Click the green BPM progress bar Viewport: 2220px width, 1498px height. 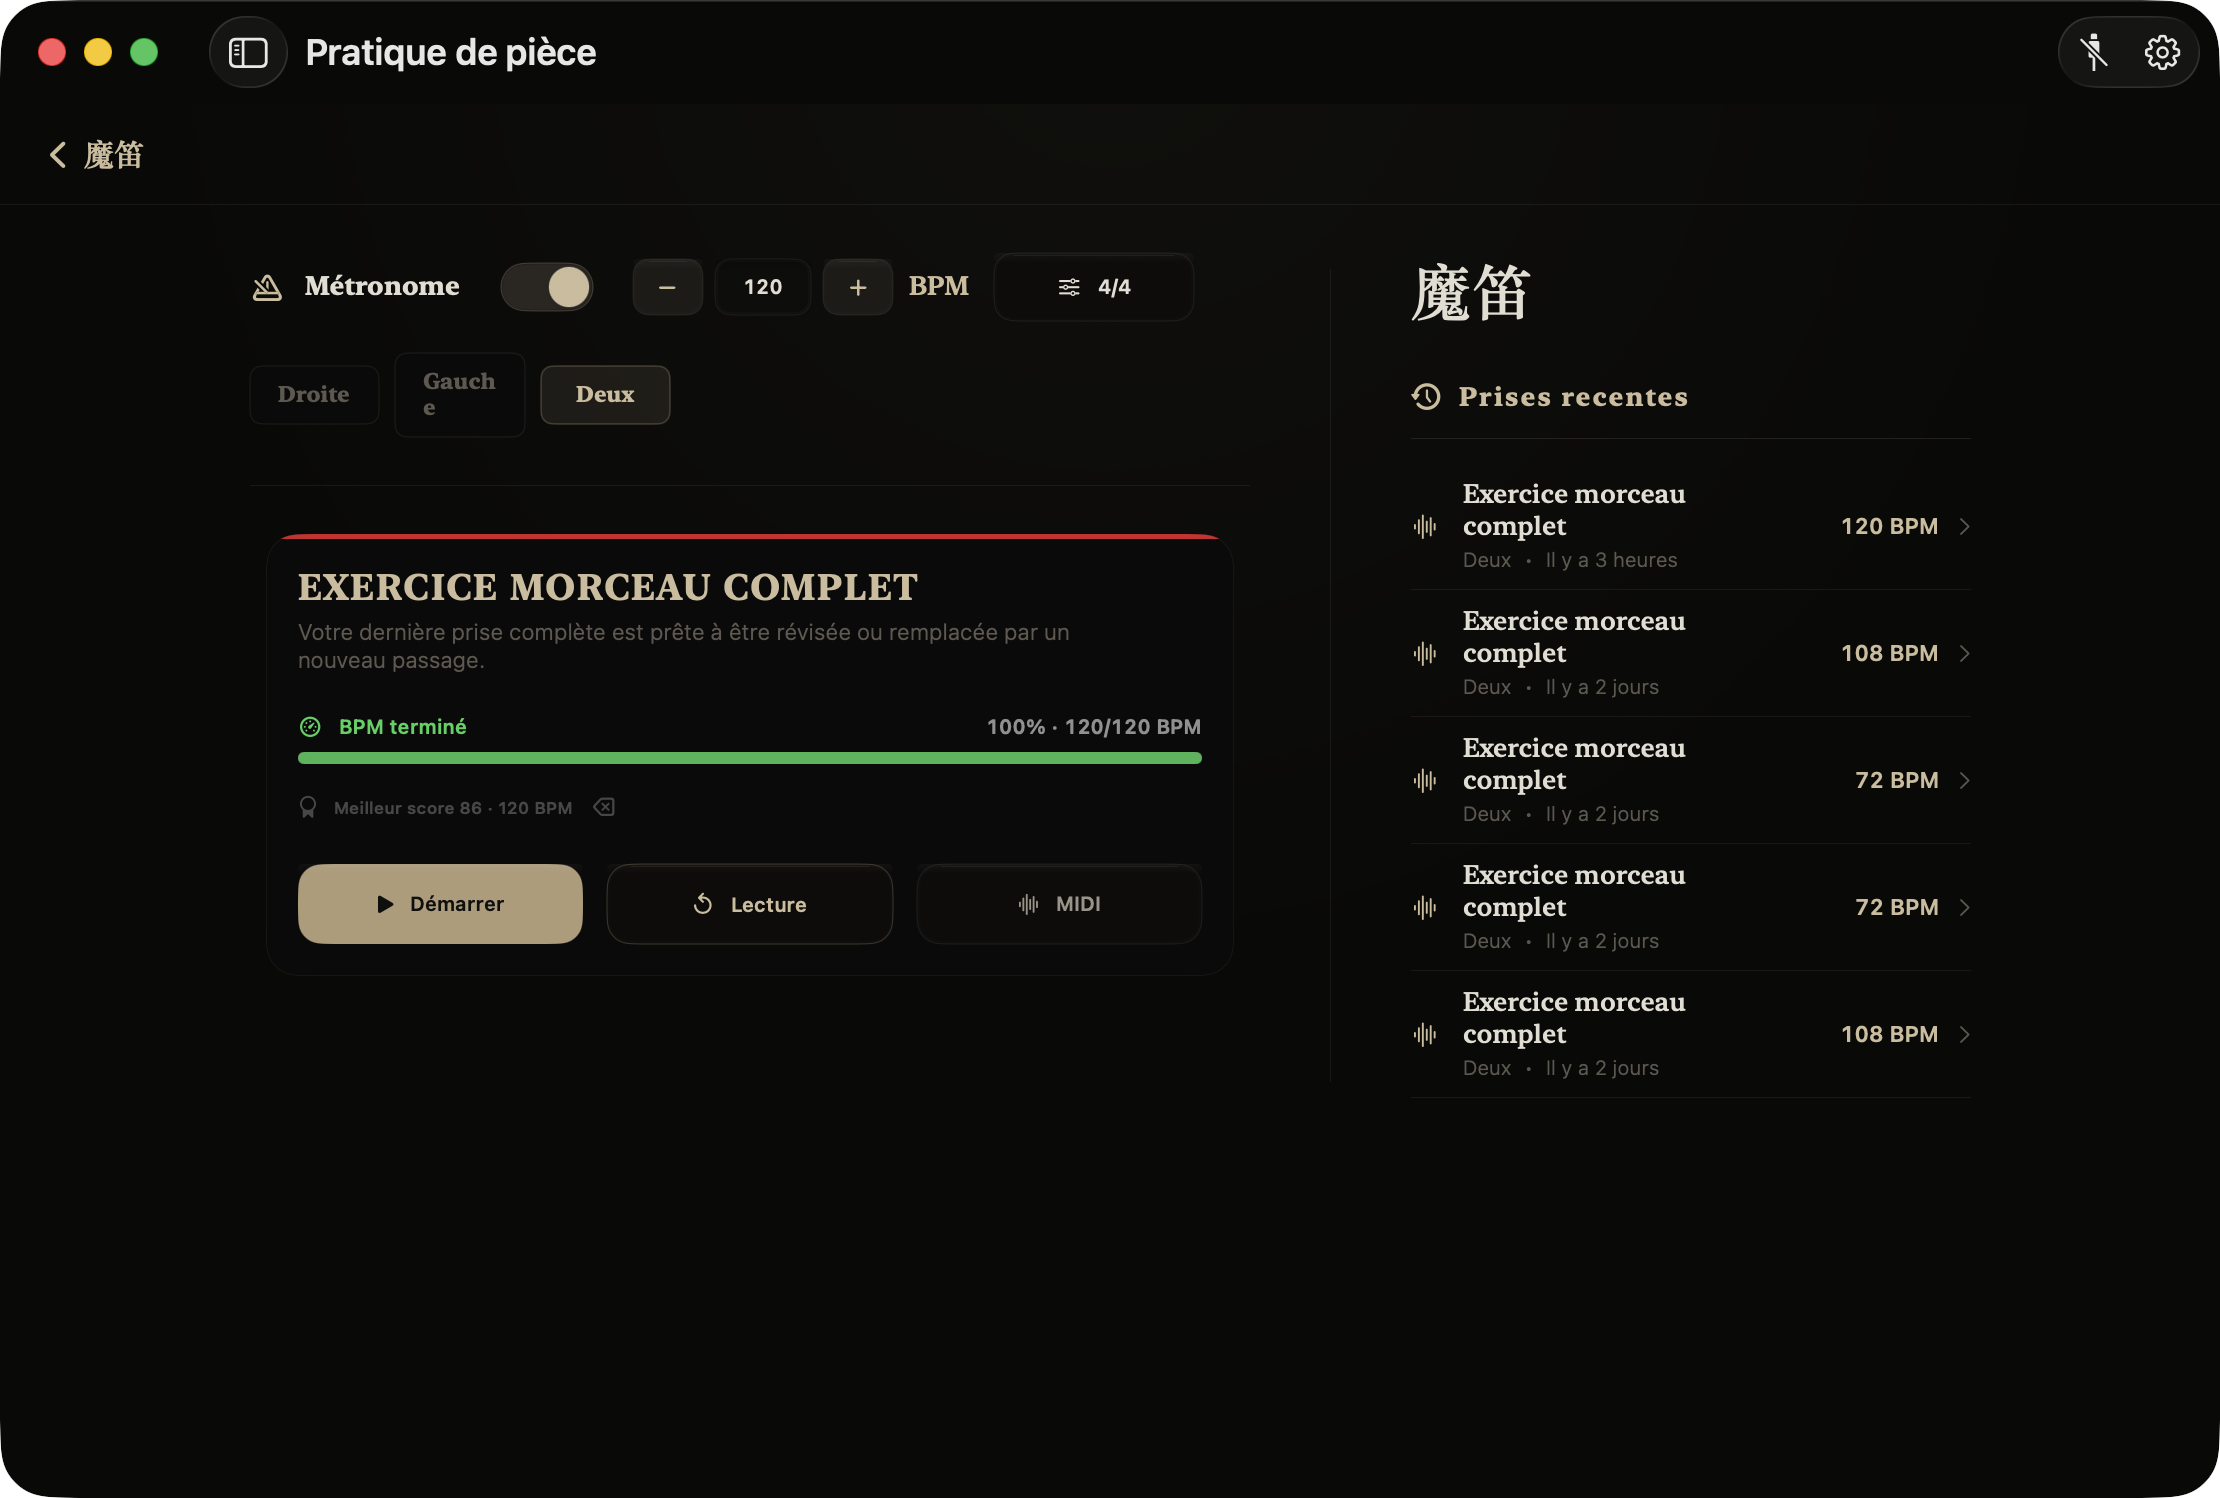(750, 758)
